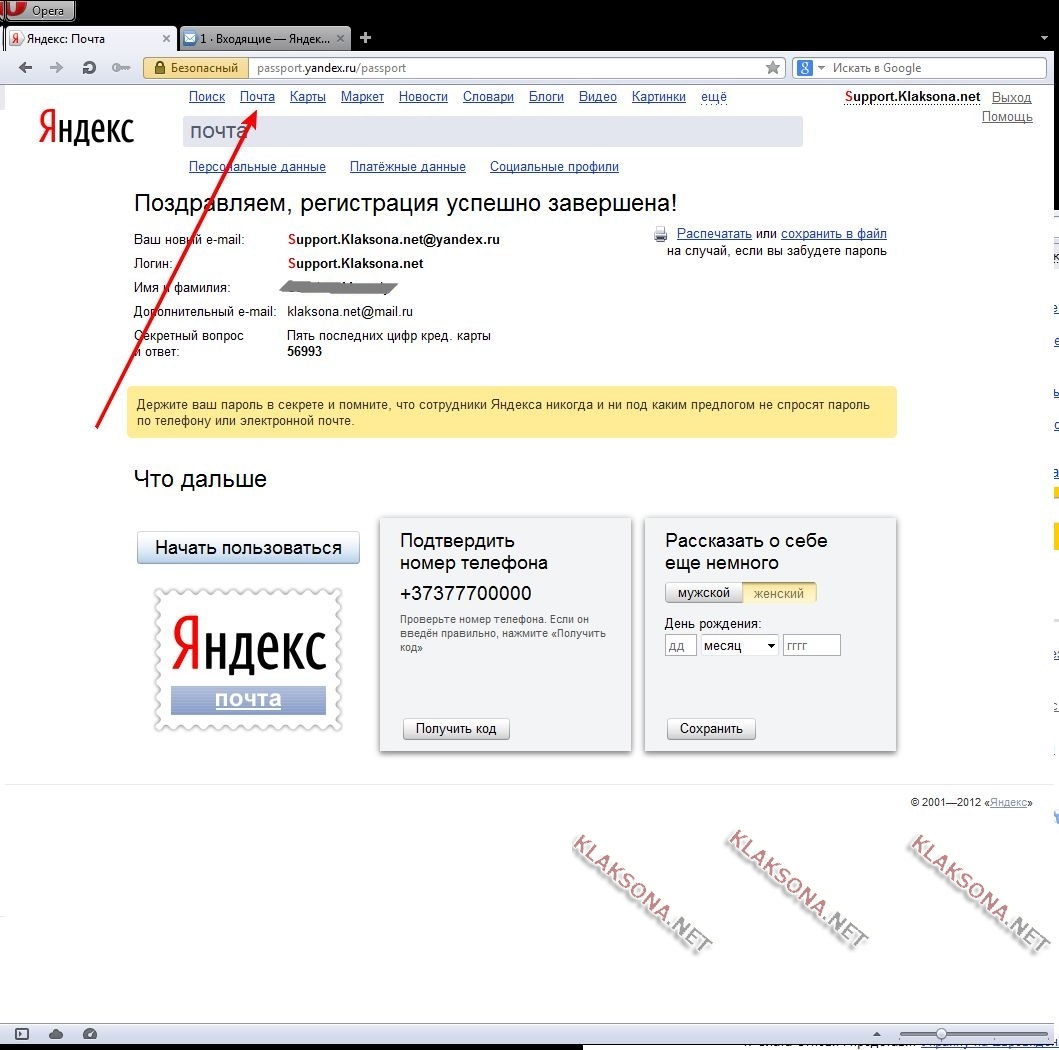Click the Яндекс почта stamp image
The image size is (1059, 1050).
click(x=248, y=660)
